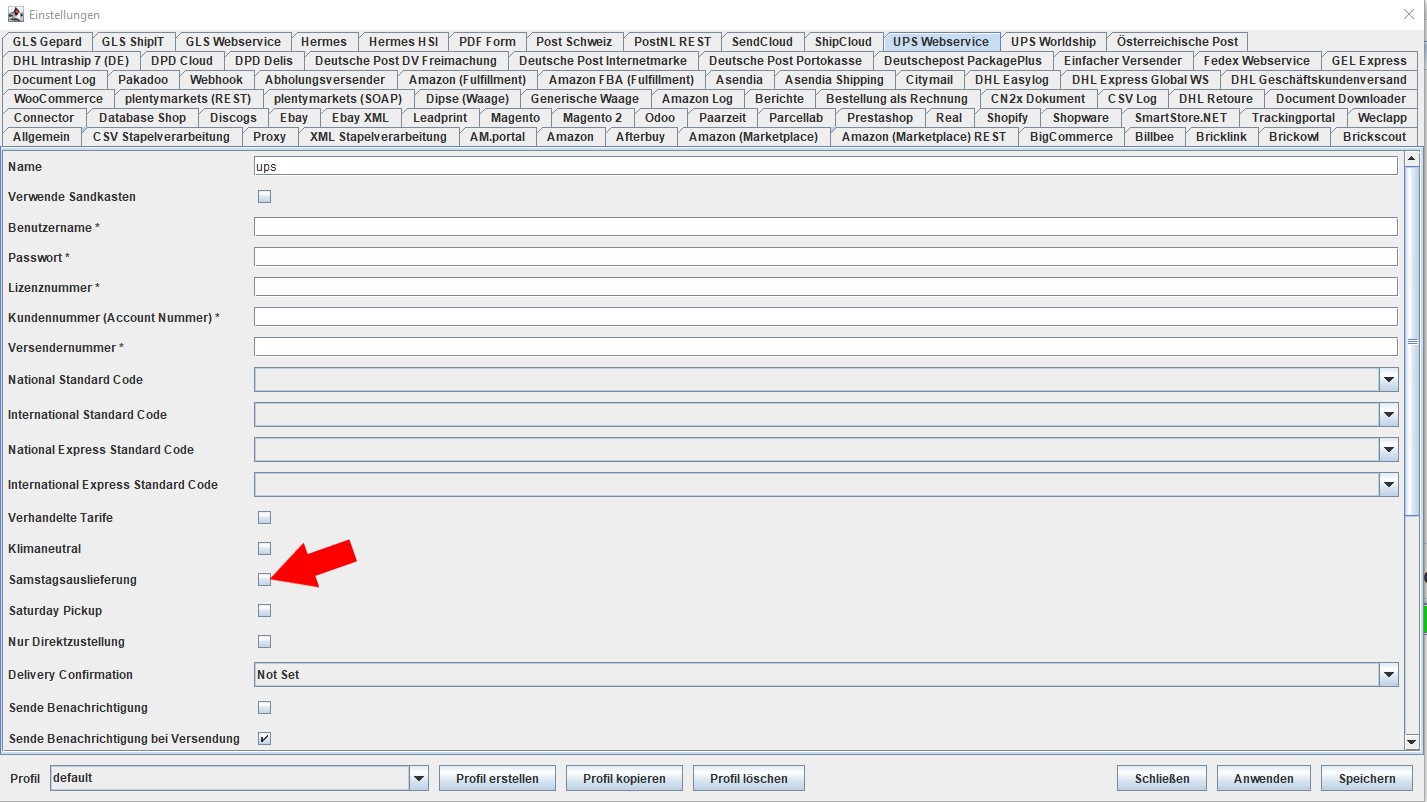Switch to the Allgemein tab
1427x802 pixels.
pyautogui.click(x=42, y=137)
